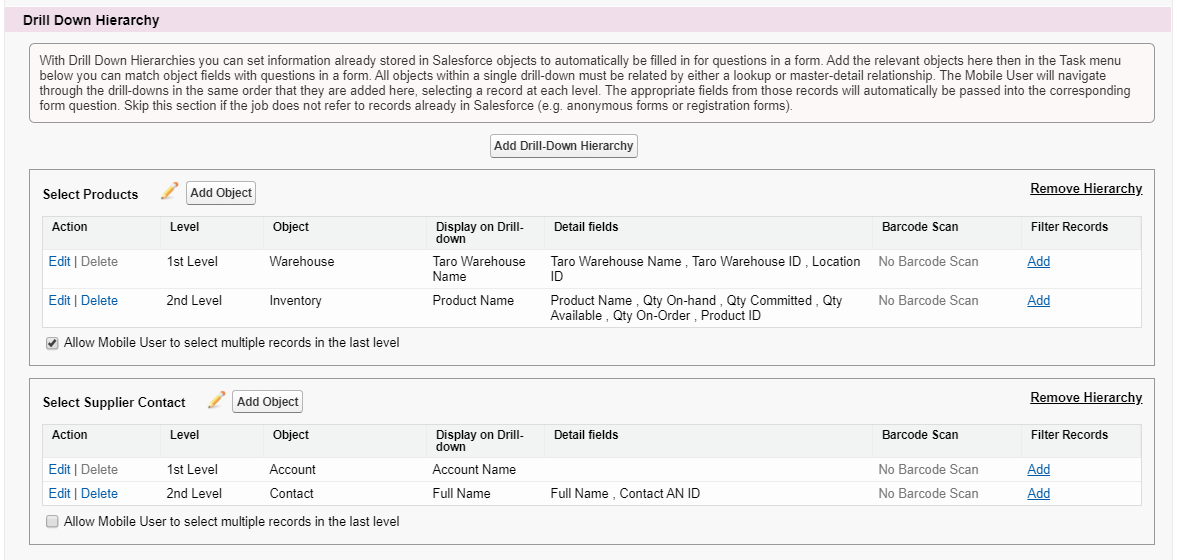The height and width of the screenshot is (560, 1177).
Task: Enable multiple records checkbox under Select Products
Action: pos(52,343)
